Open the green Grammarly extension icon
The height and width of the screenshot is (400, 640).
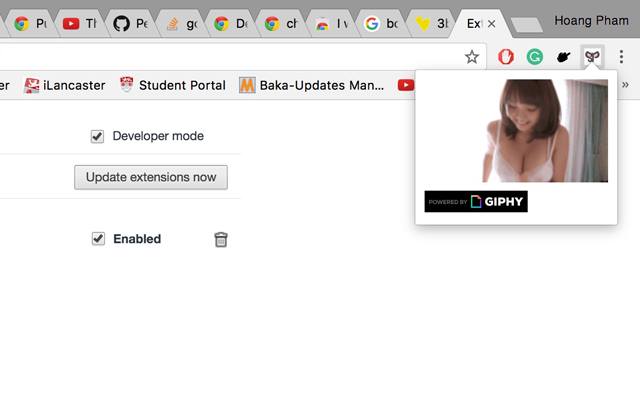535,57
